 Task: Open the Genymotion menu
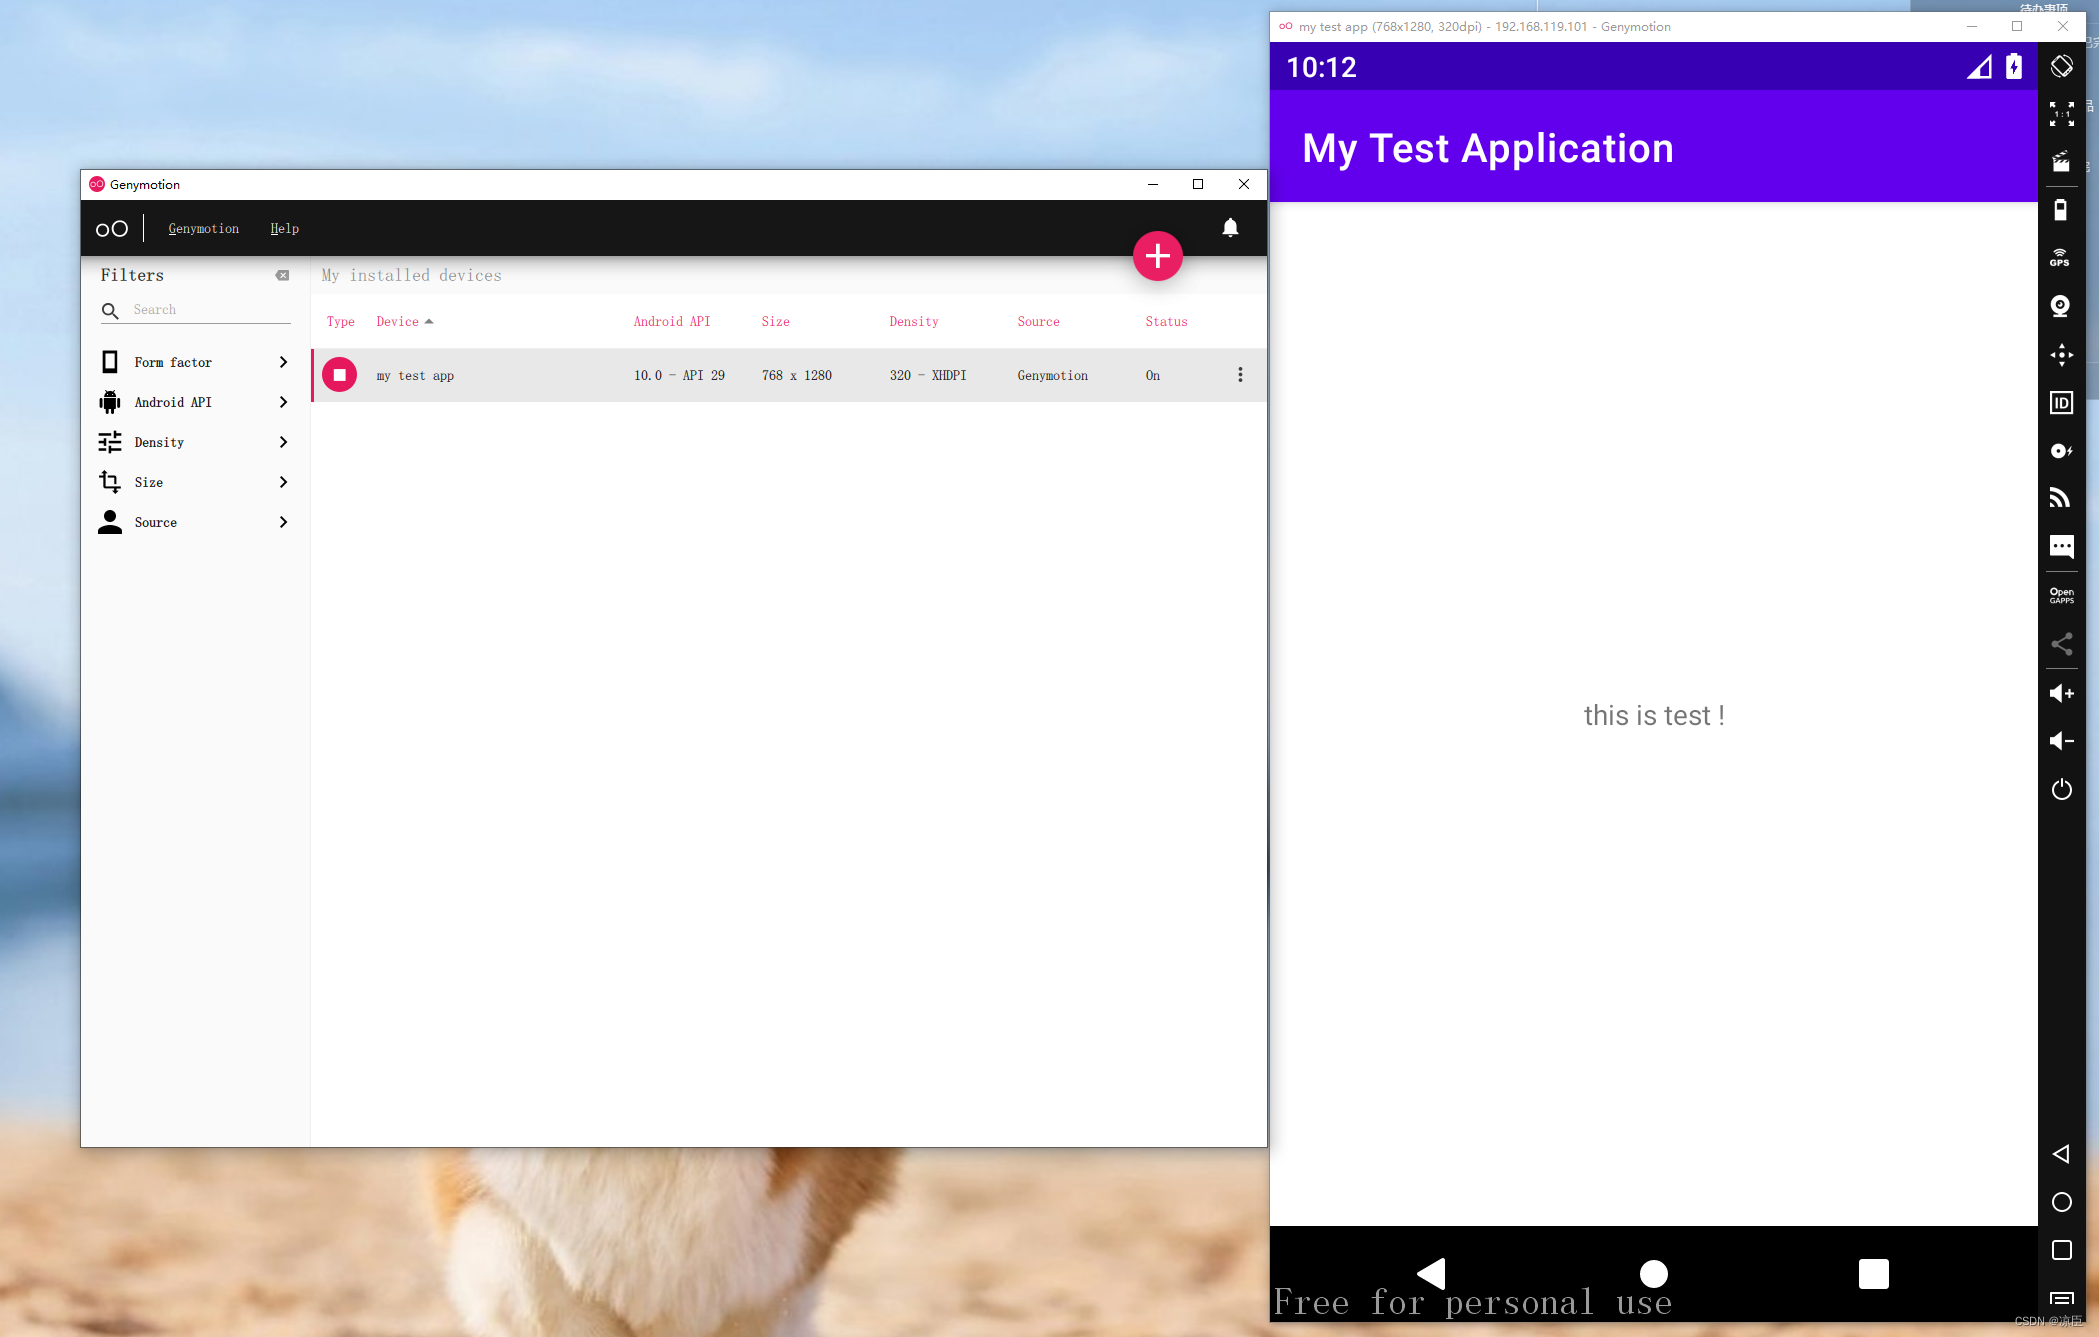(x=203, y=228)
